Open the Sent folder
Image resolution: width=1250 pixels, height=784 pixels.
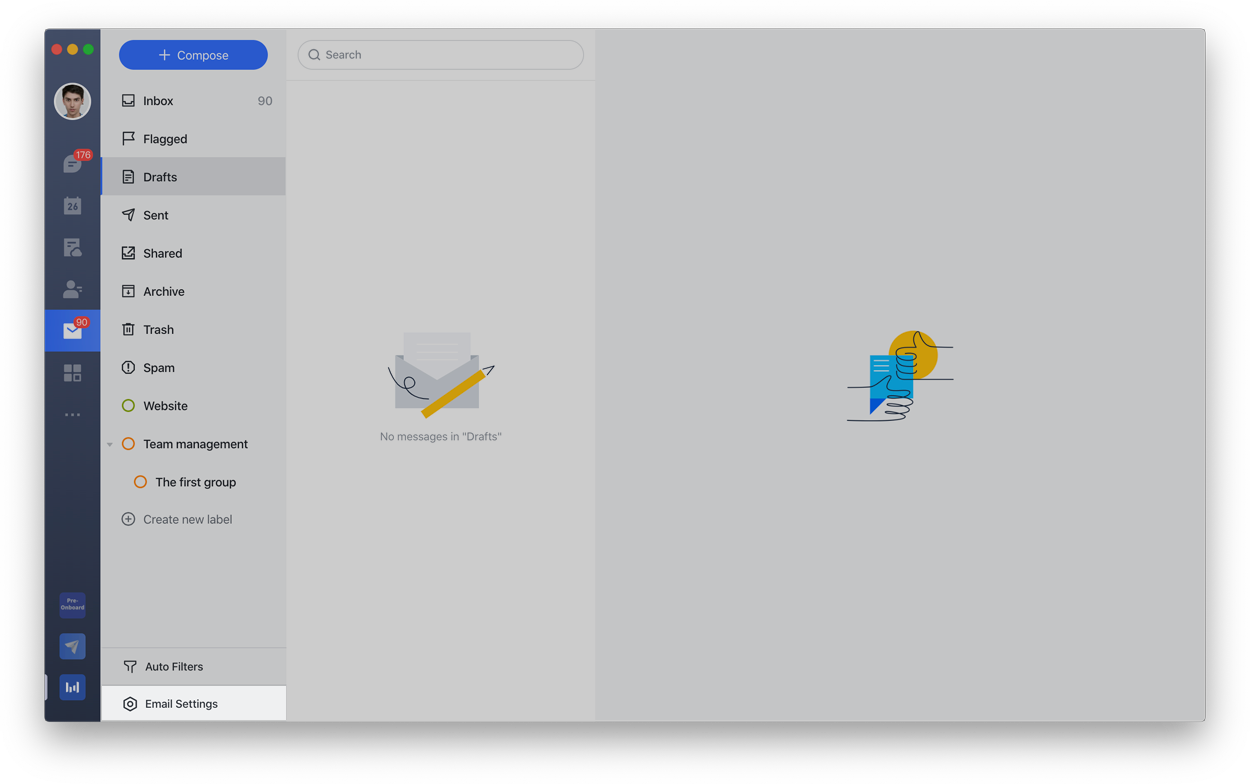click(193, 215)
